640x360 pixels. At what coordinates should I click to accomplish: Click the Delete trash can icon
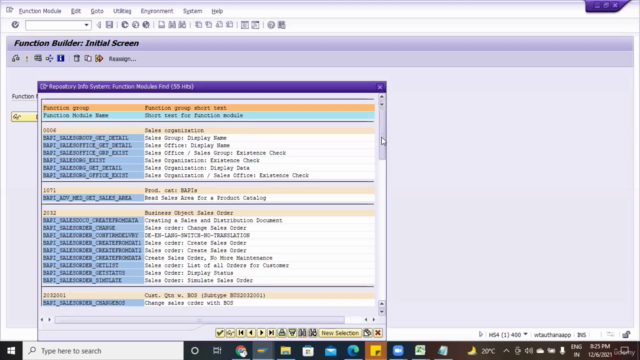[77, 59]
